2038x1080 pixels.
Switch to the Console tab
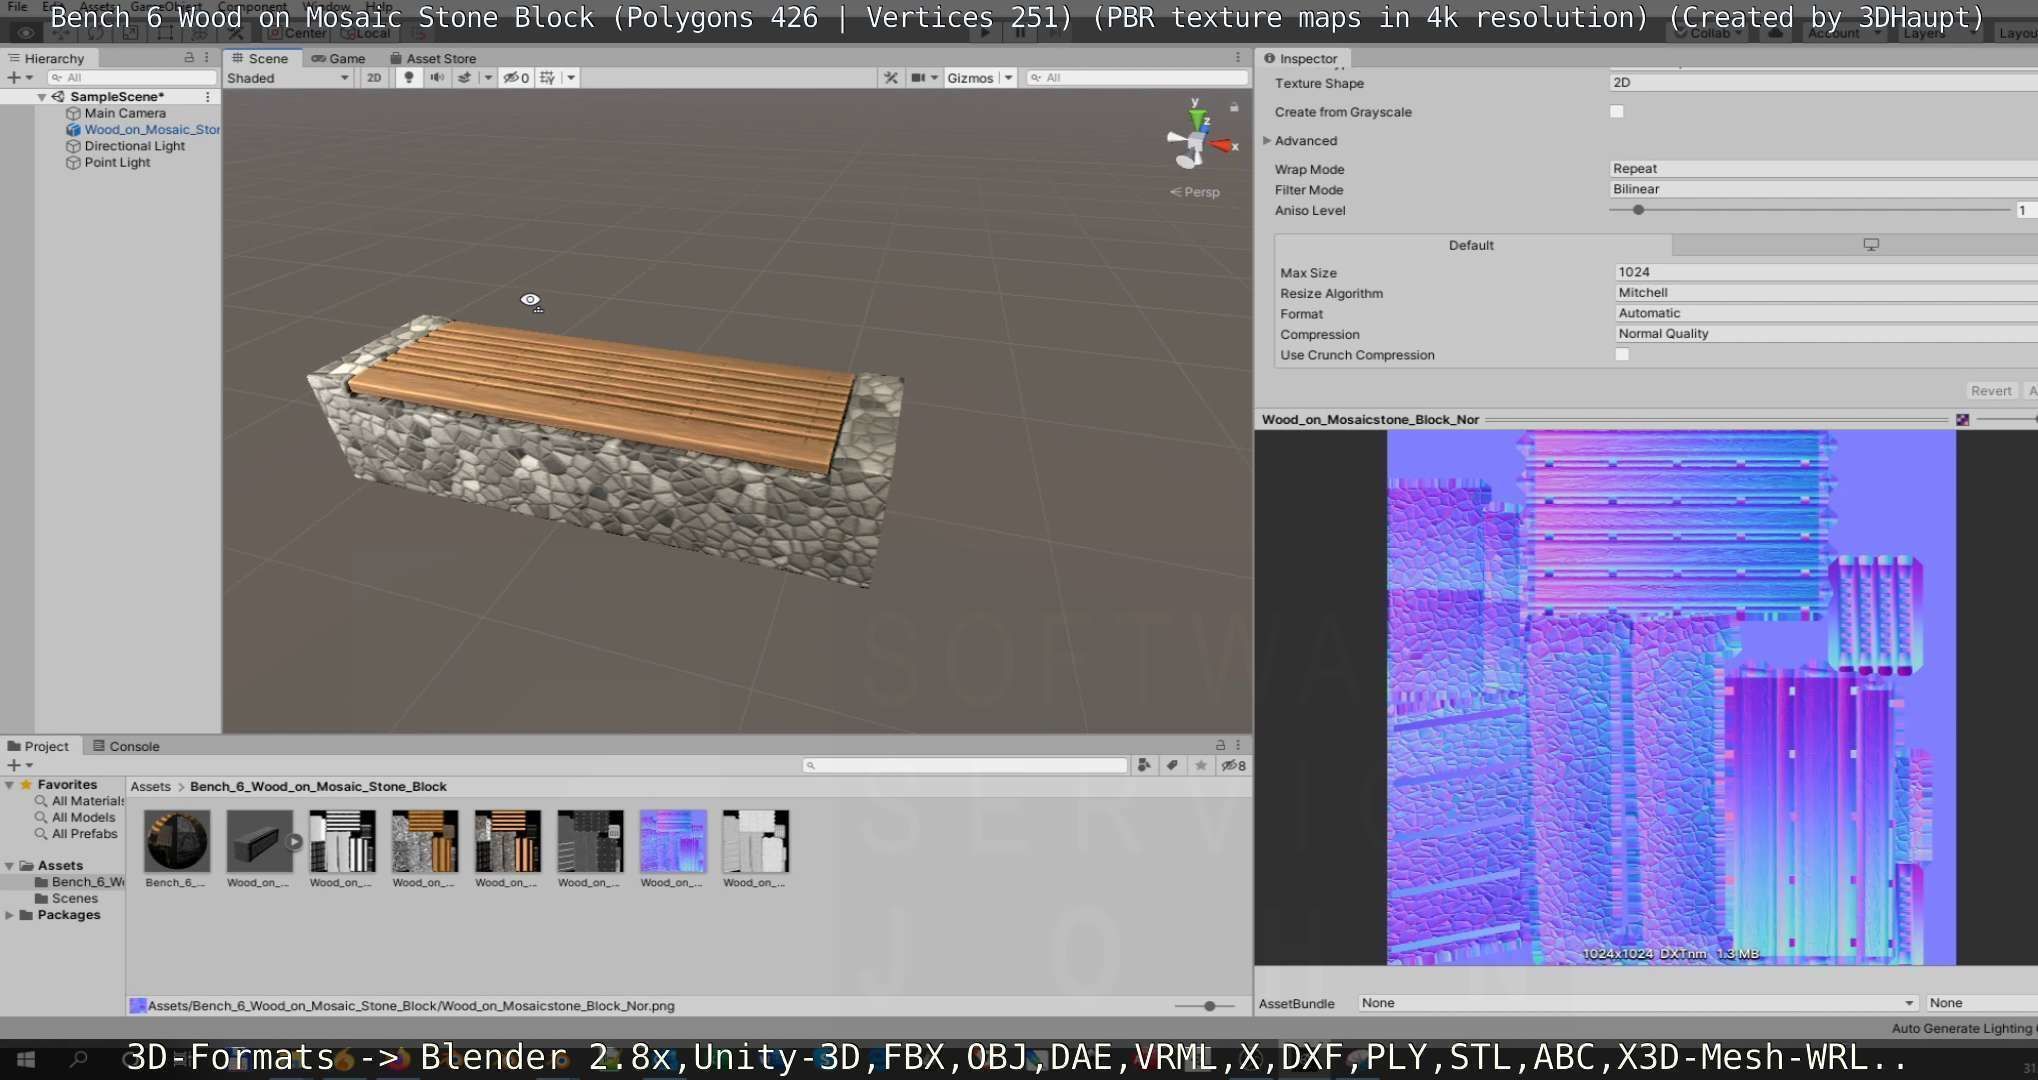126,746
